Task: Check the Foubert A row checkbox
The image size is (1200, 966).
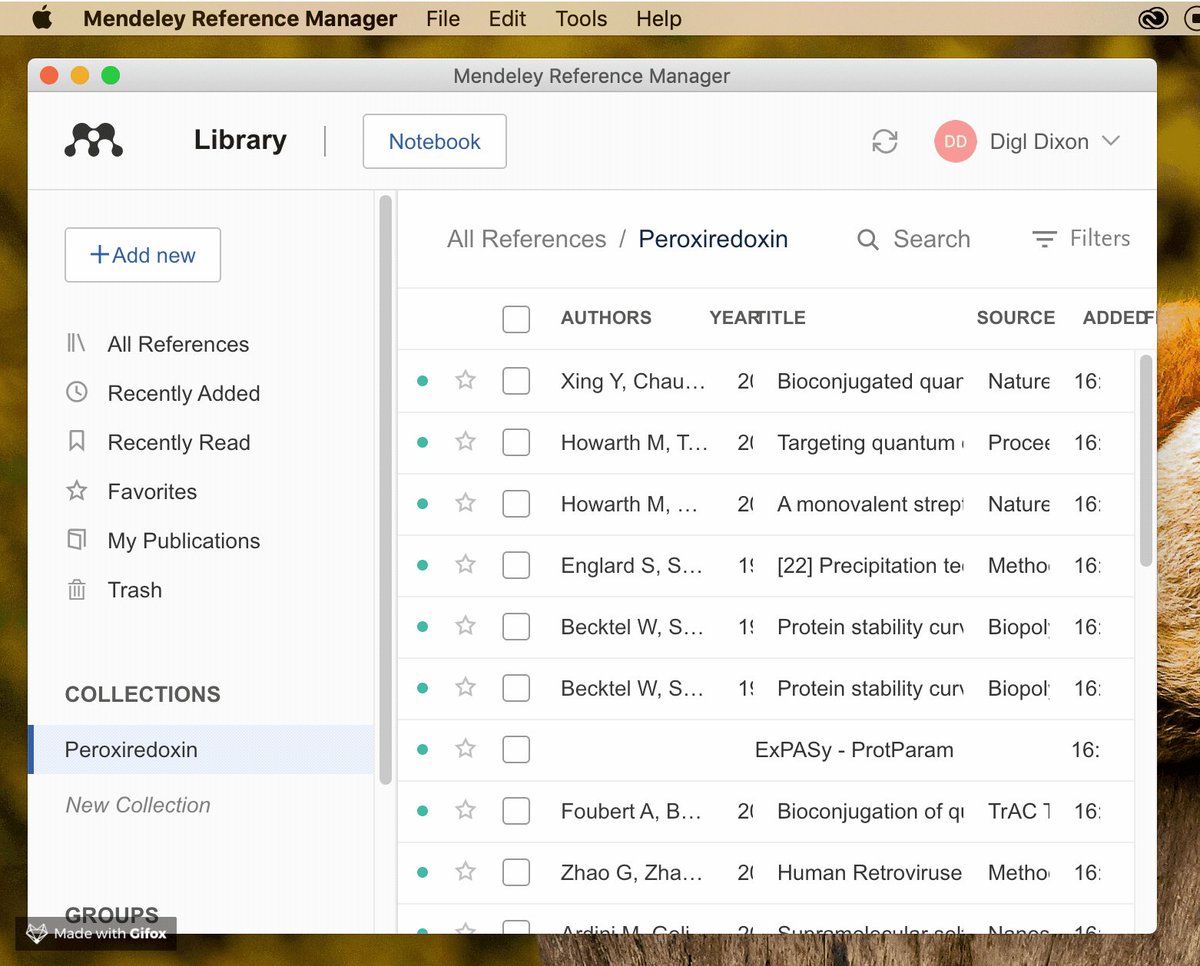Action: (516, 811)
